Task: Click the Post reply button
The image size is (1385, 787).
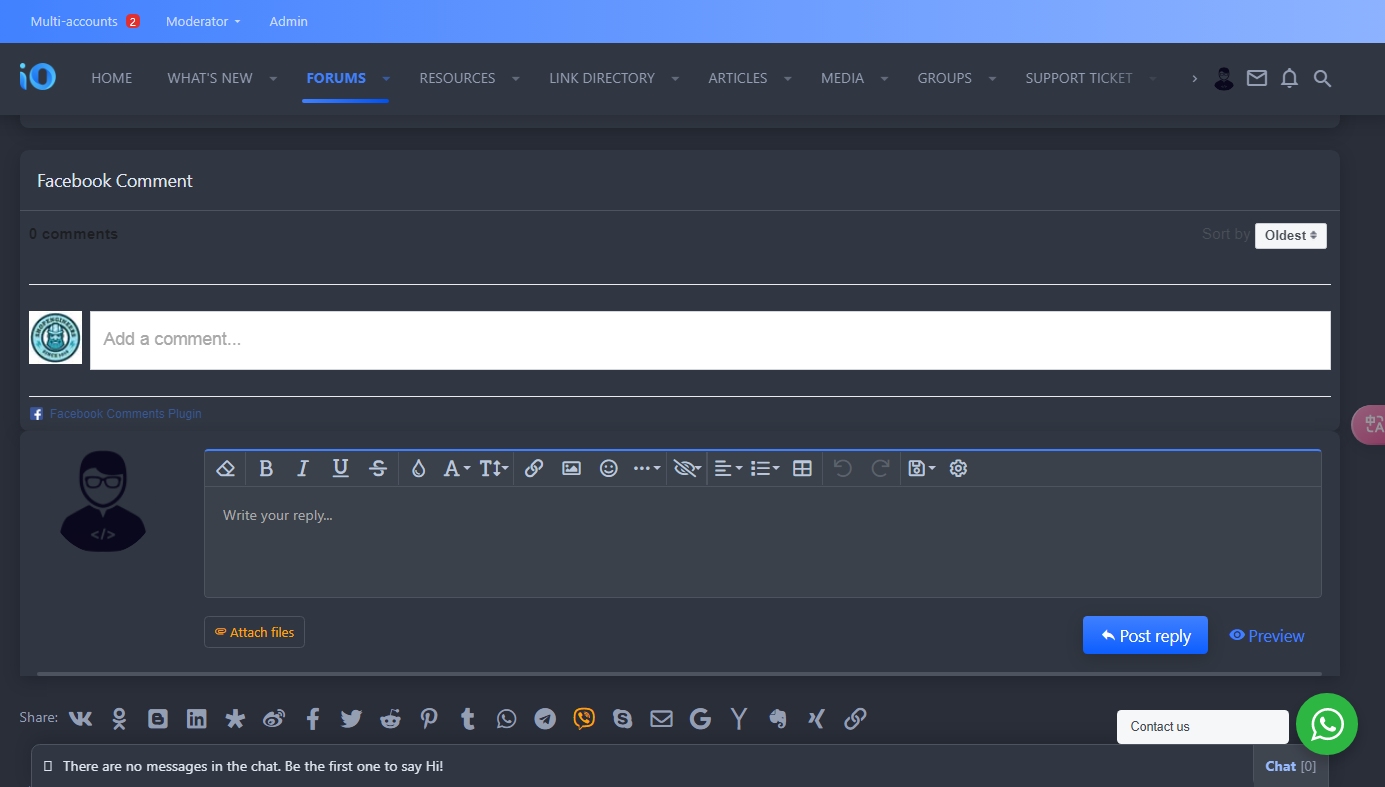Action: (1145, 635)
